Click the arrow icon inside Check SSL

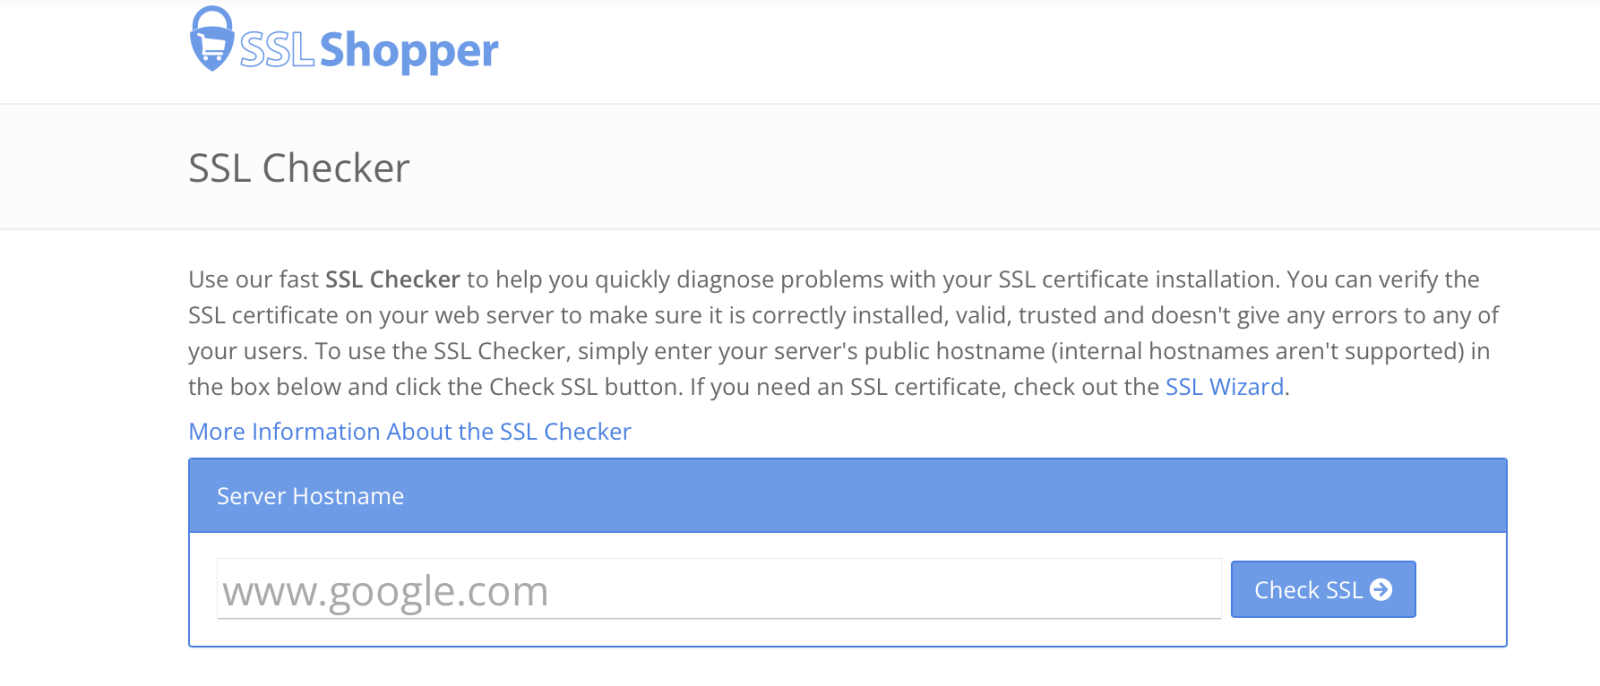click(x=1381, y=590)
